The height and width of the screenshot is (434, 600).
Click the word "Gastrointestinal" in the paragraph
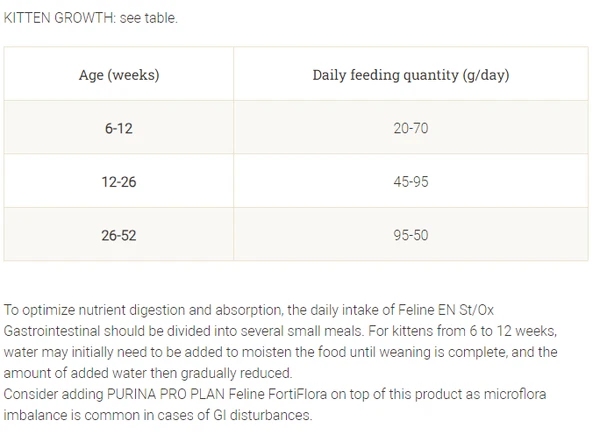point(50,329)
